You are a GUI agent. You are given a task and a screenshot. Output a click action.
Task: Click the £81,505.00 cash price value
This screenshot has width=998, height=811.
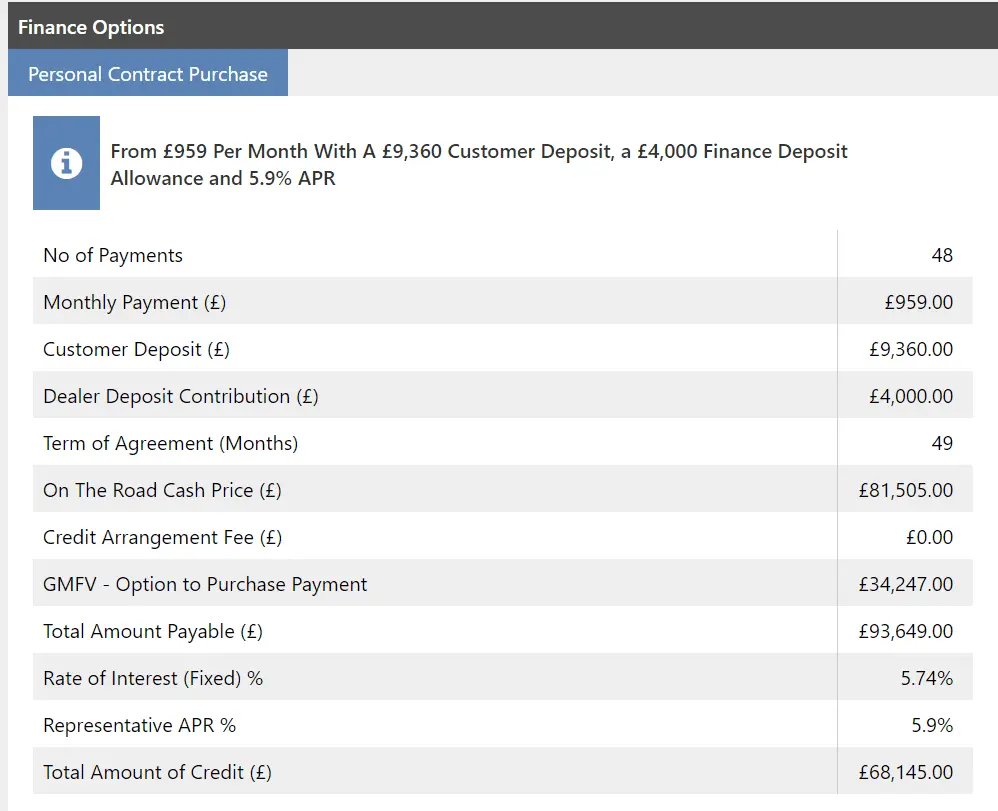[x=905, y=490]
